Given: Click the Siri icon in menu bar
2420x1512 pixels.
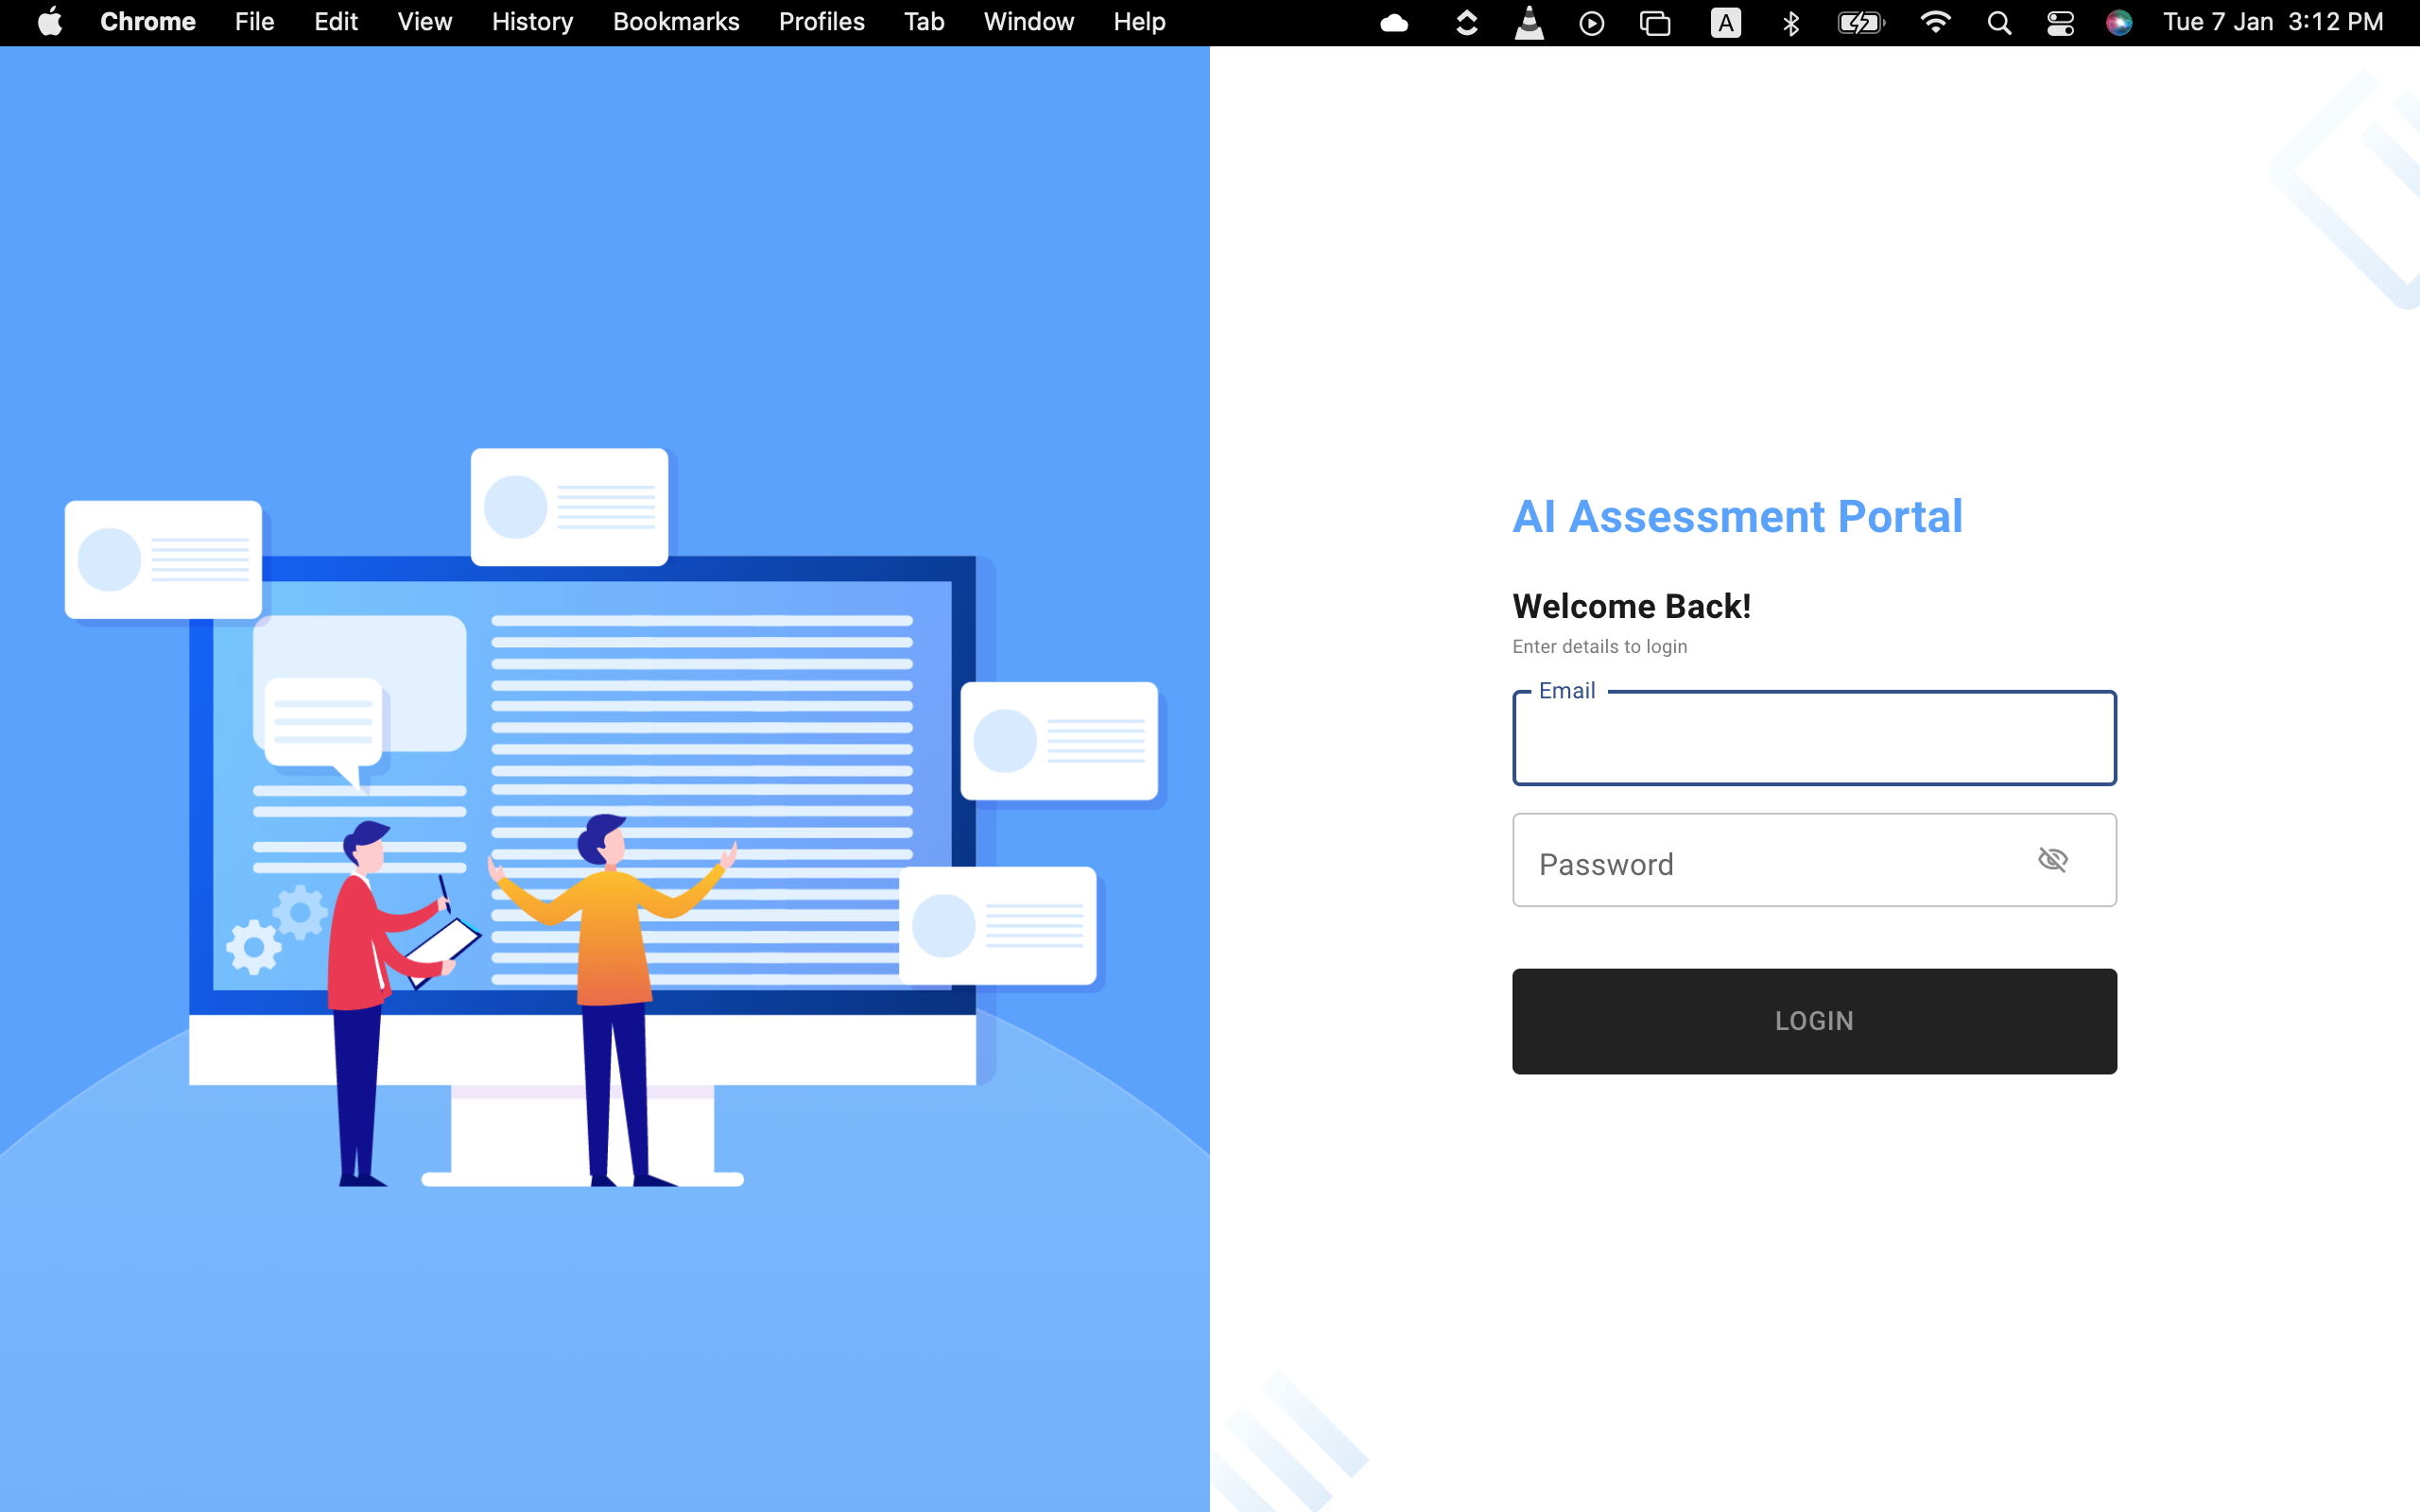Looking at the screenshot, I should click(2118, 22).
